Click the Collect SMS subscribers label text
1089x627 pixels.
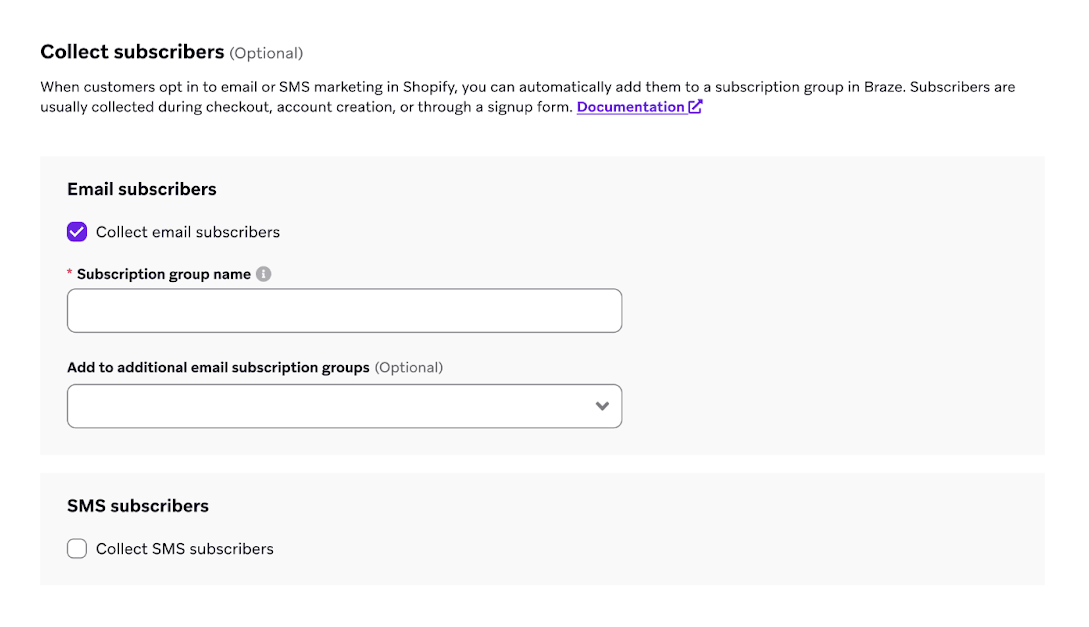pyautogui.click(x=185, y=549)
